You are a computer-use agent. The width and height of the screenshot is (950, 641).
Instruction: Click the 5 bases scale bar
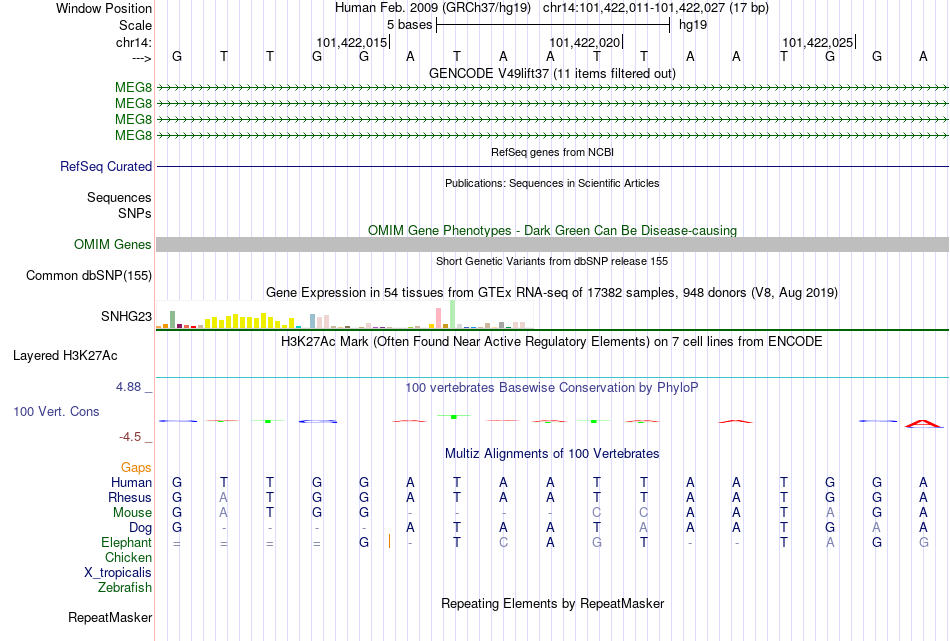tap(553, 25)
